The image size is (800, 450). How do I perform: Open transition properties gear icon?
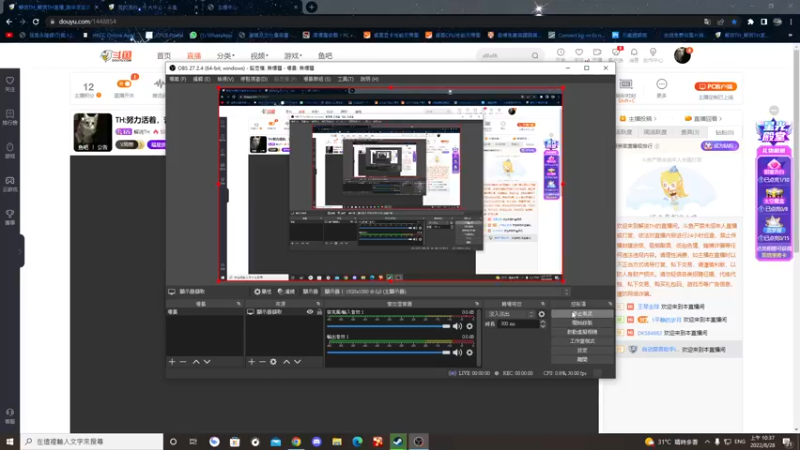point(542,314)
